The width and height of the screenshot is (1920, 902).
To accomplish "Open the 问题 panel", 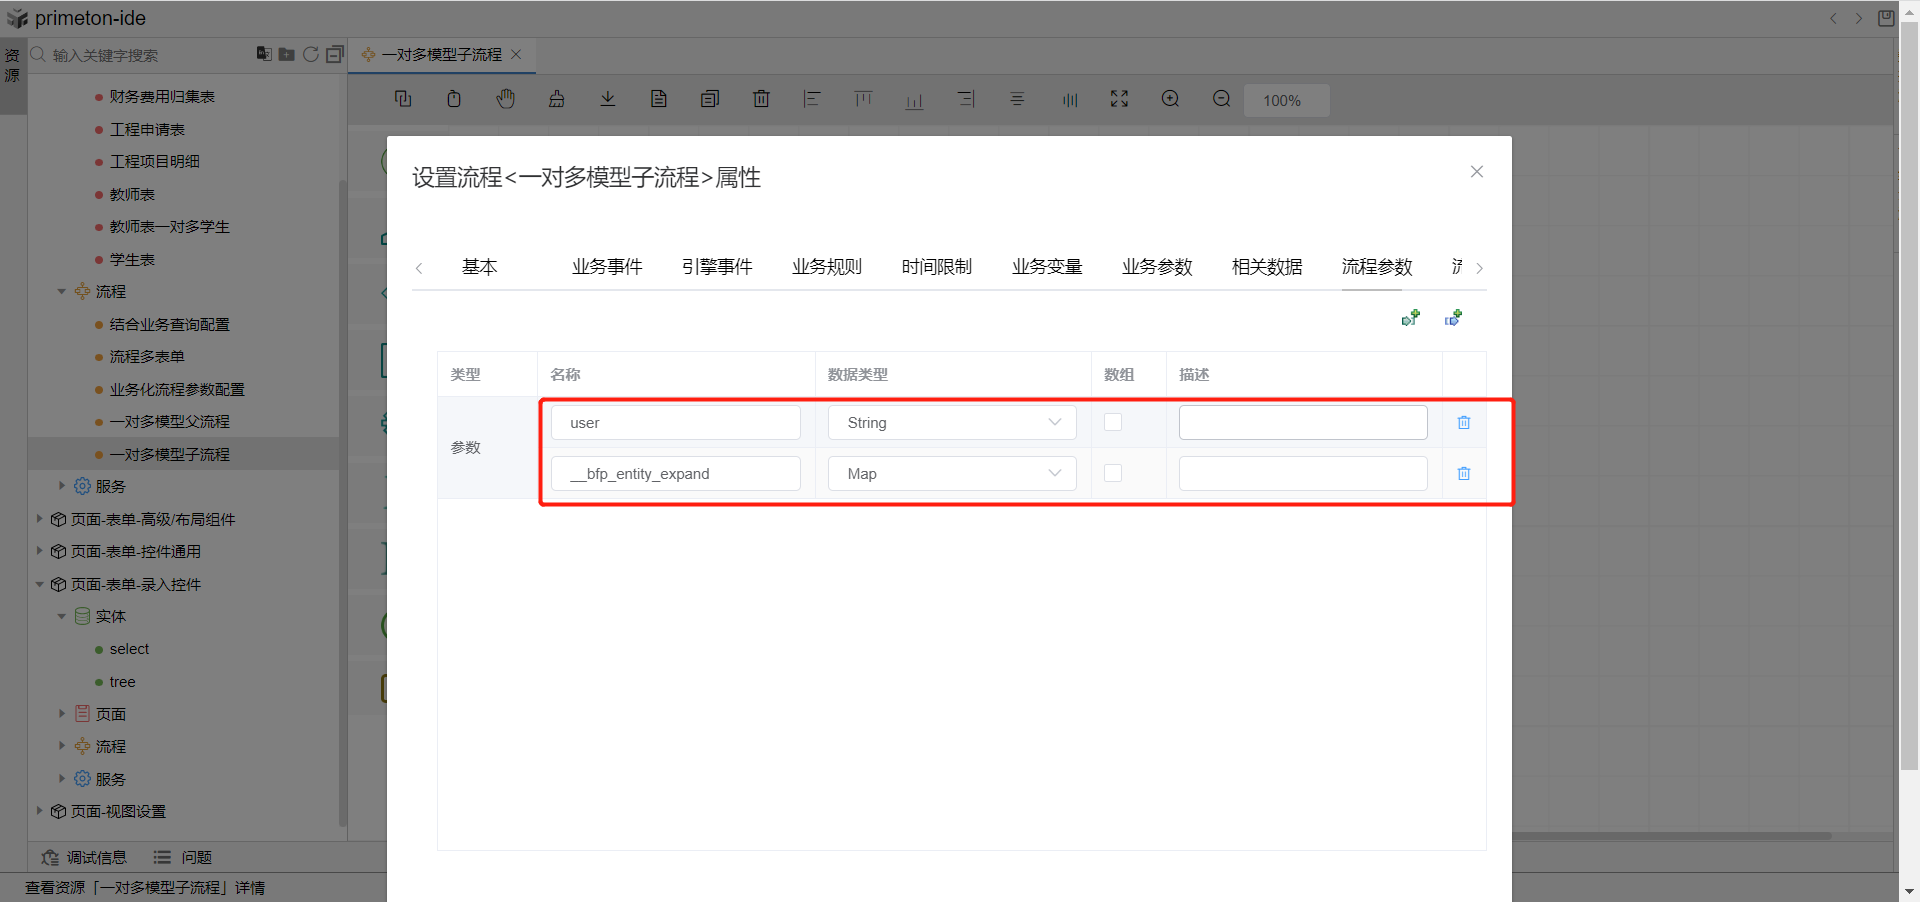I will coord(184,858).
